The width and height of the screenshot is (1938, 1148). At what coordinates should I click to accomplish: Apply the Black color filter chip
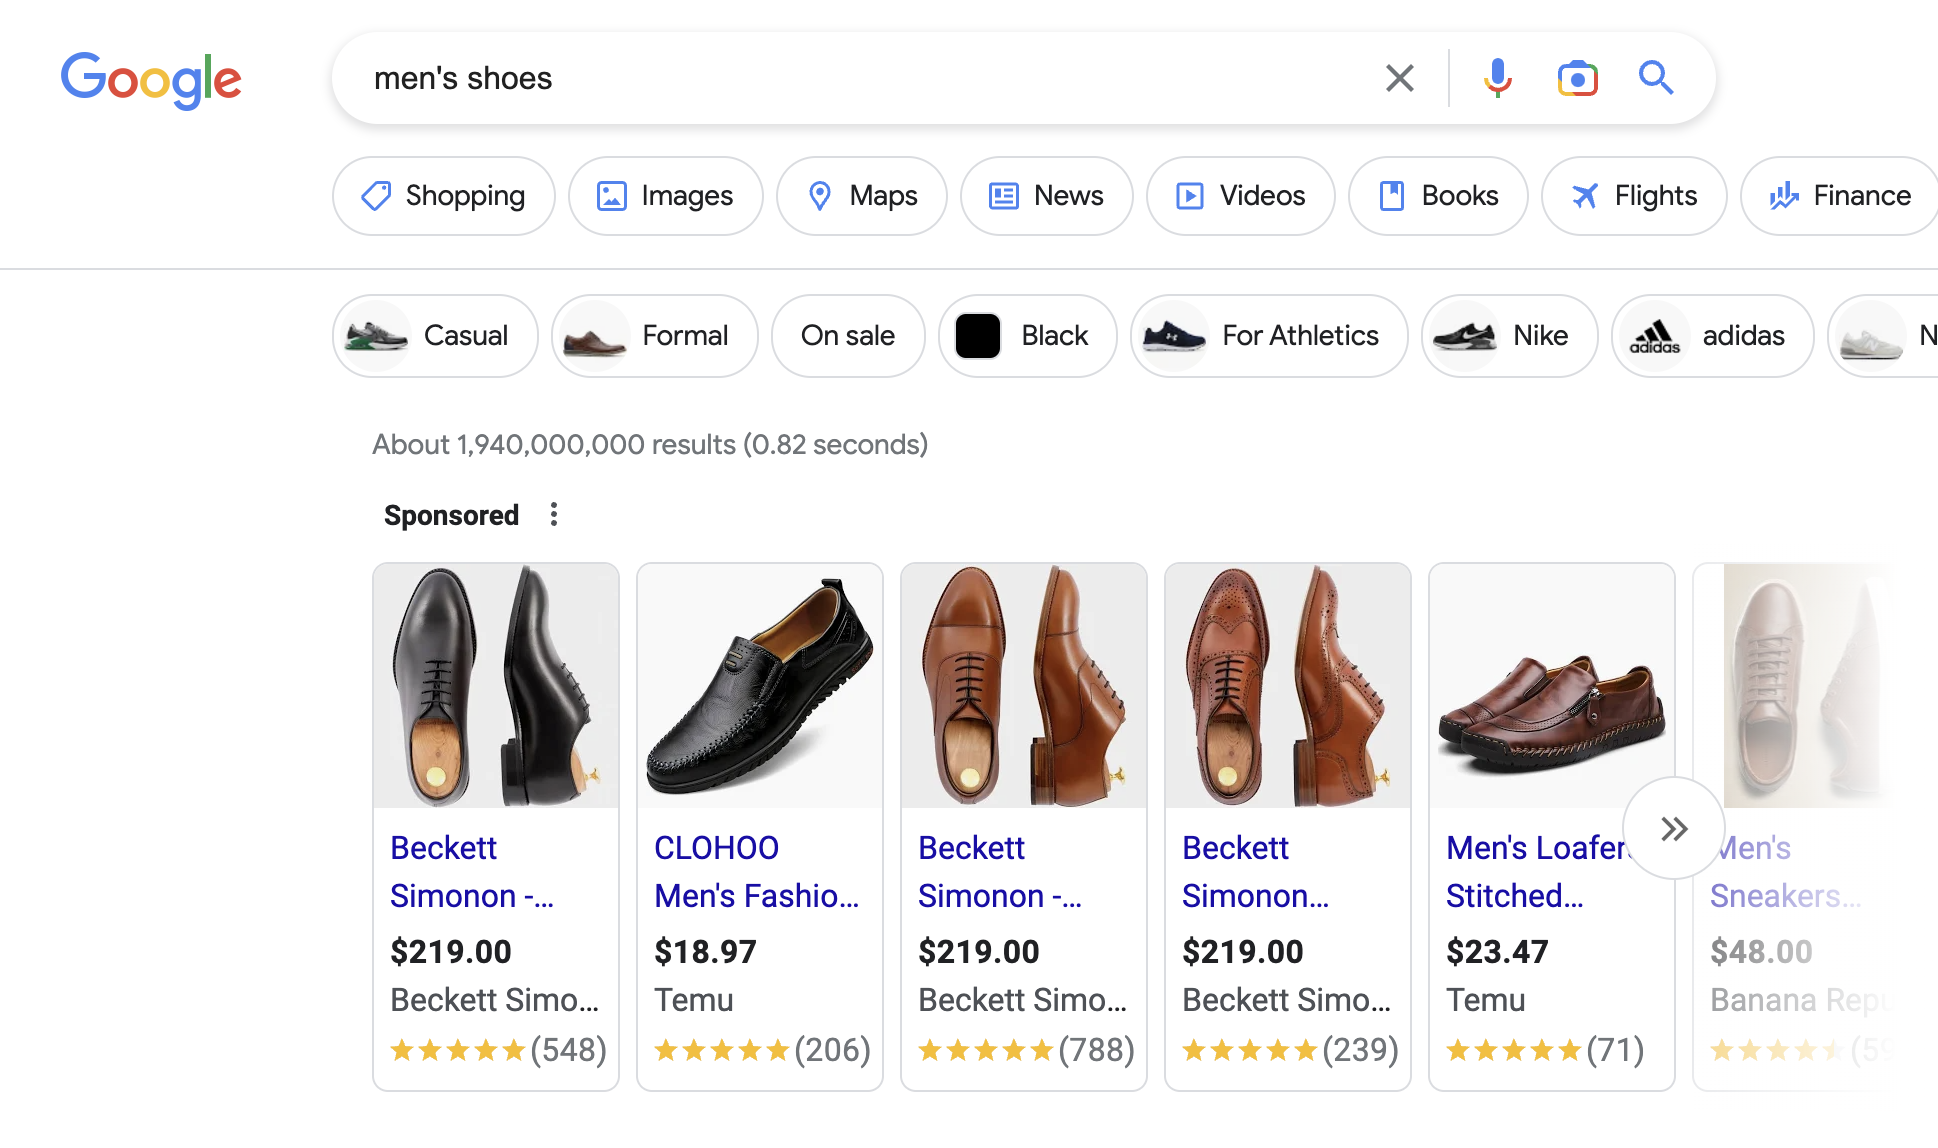(x=1028, y=336)
